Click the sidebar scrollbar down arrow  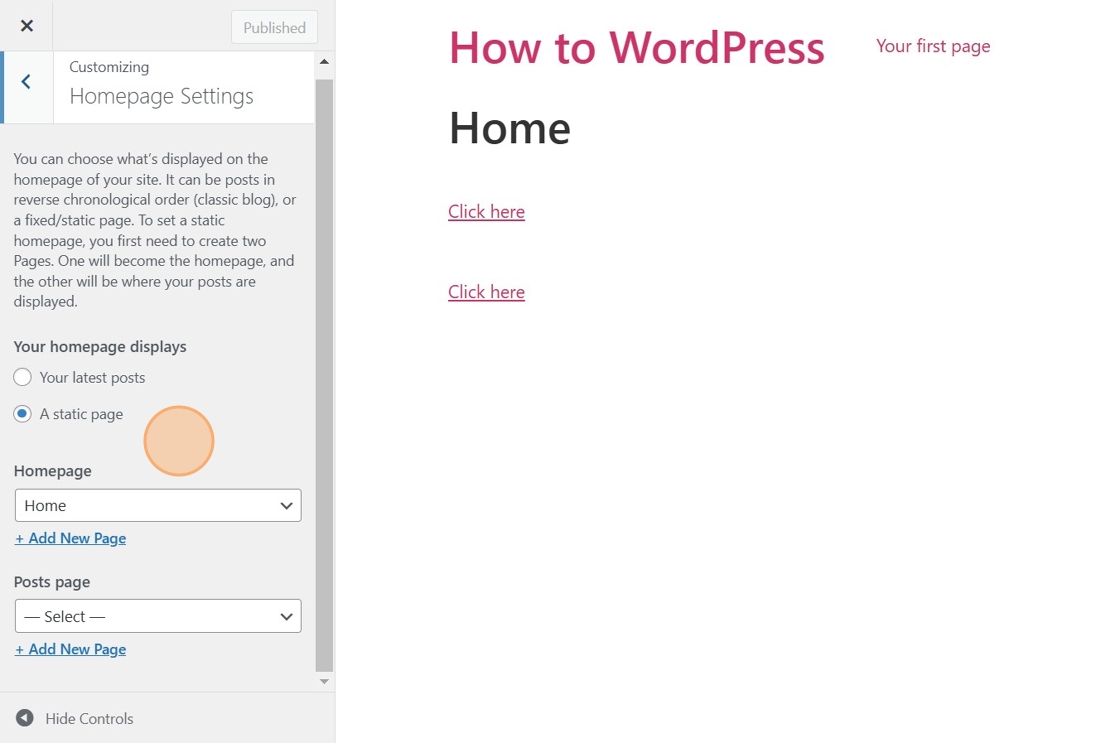324,682
